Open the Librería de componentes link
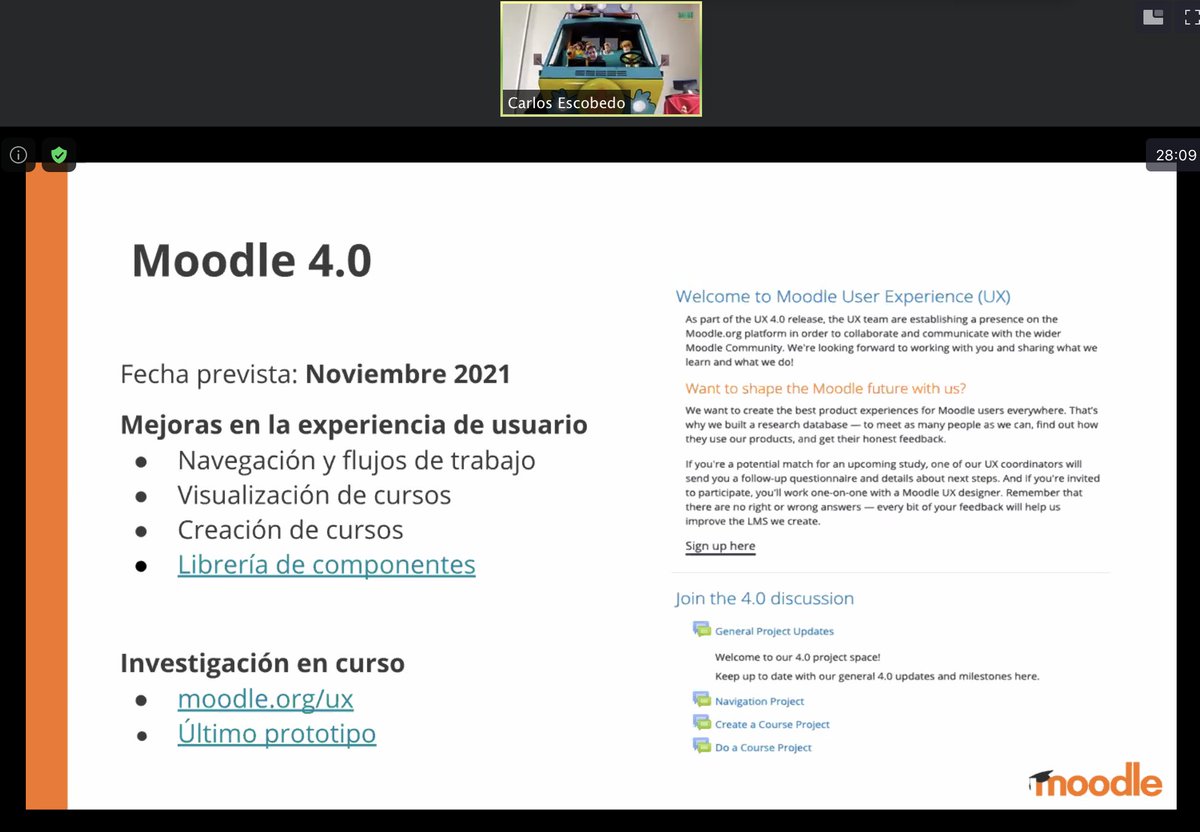1200x832 pixels. click(x=326, y=564)
